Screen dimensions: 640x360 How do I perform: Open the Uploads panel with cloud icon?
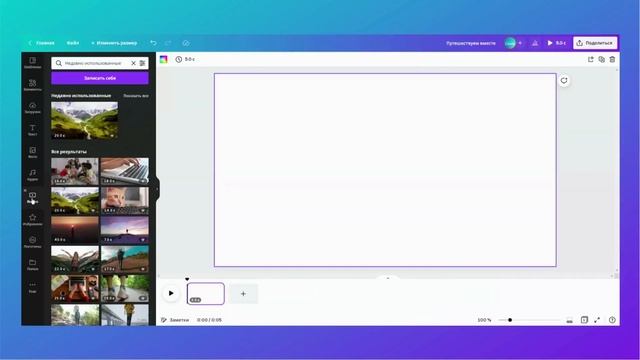(x=32, y=107)
